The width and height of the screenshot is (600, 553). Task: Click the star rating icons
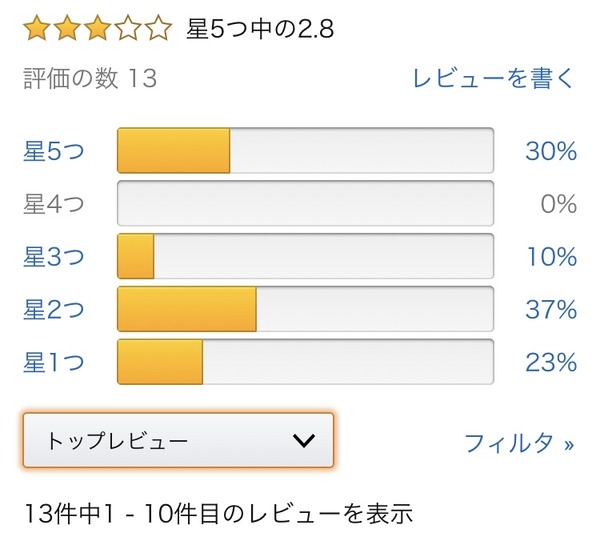pyautogui.click(x=97, y=28)
